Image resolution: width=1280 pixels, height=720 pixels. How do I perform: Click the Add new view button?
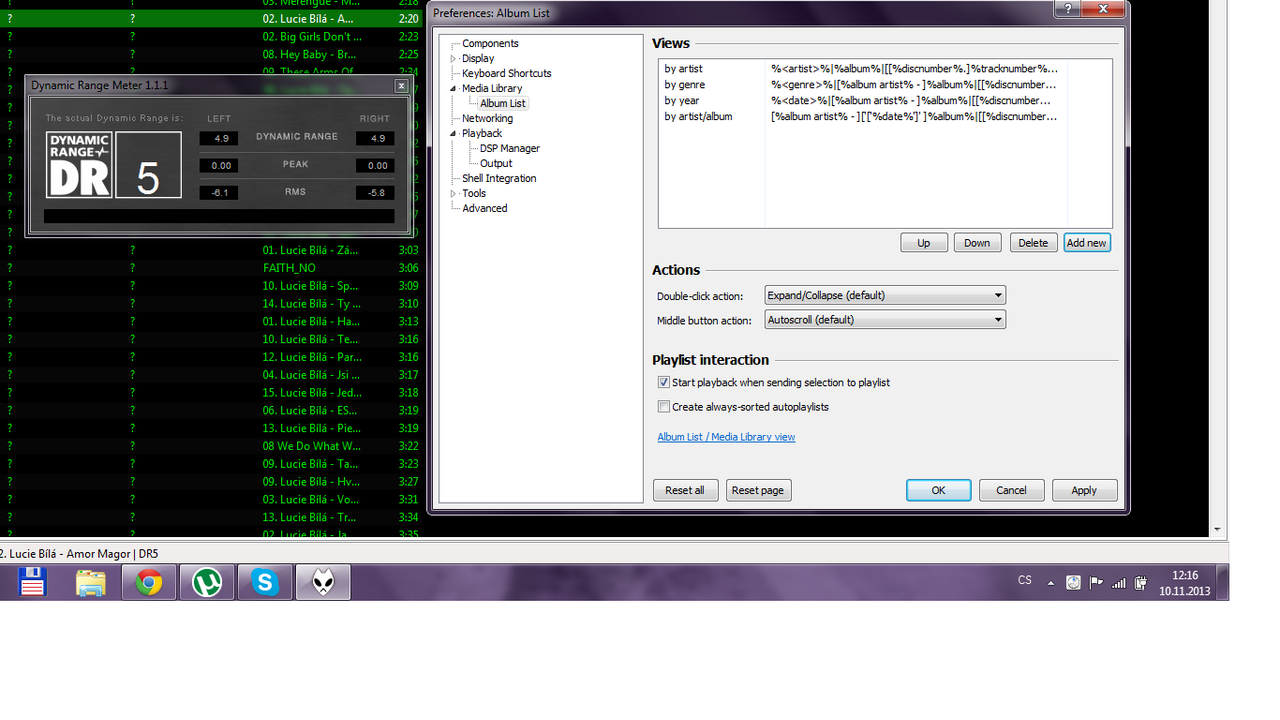pos(1087,243)
